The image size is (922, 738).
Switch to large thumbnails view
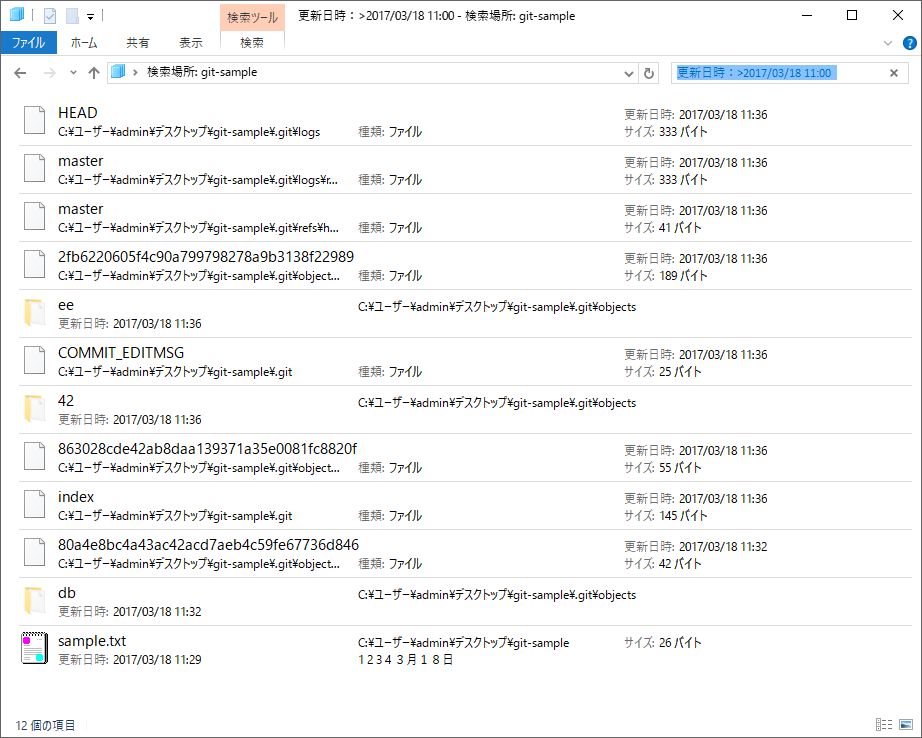pos(905,724)
